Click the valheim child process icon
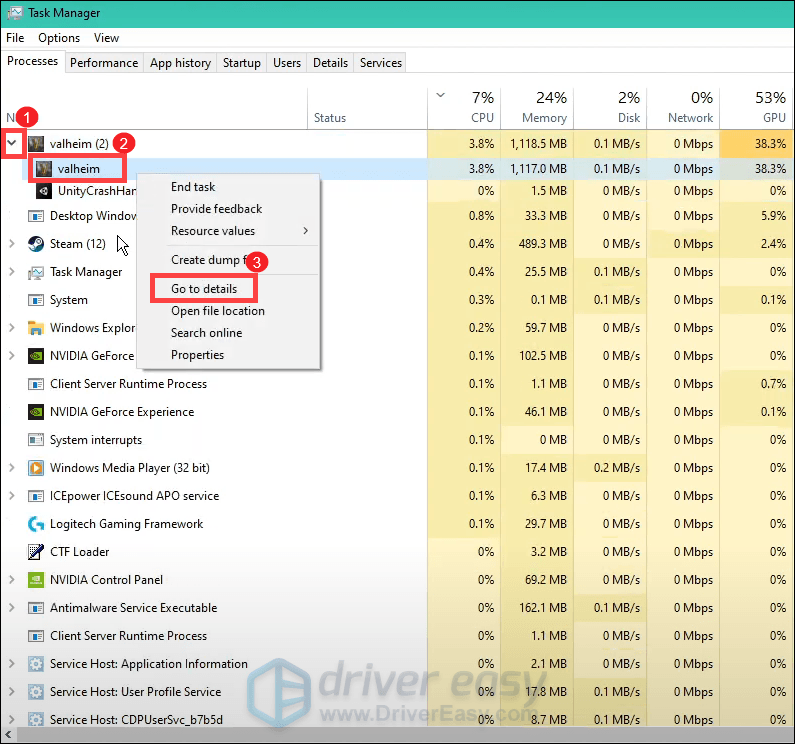 coord(44,168)
